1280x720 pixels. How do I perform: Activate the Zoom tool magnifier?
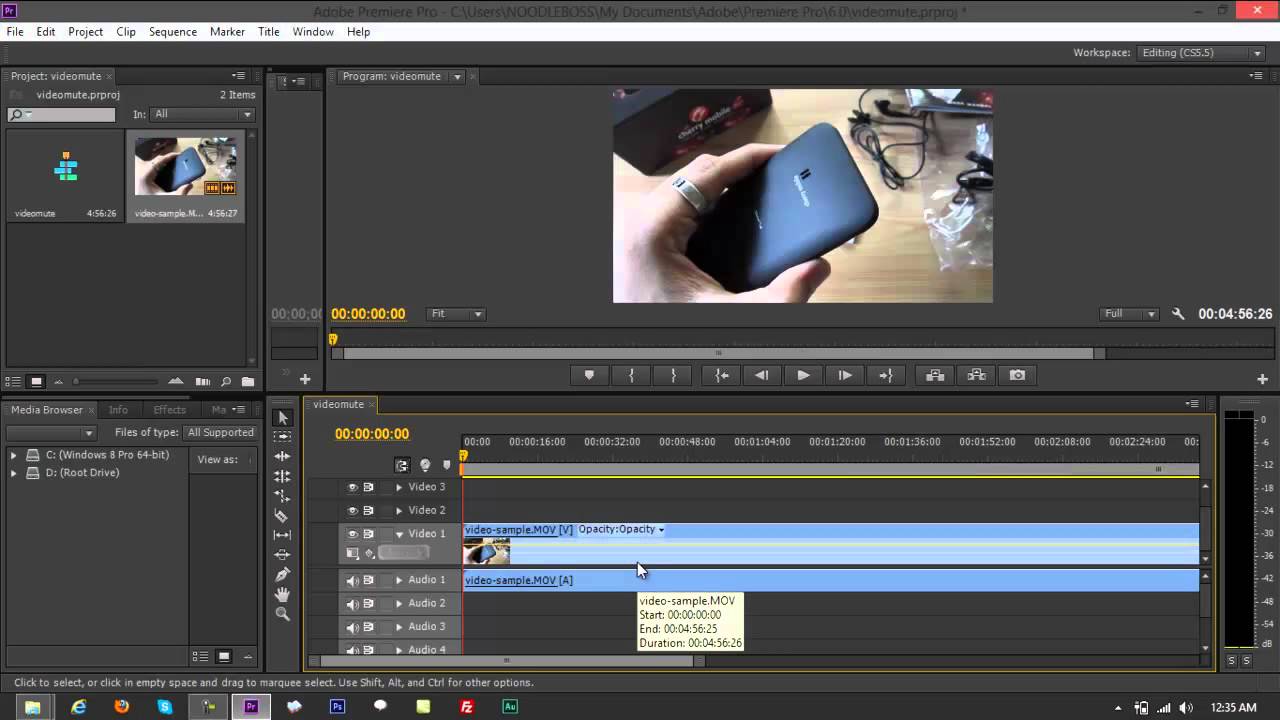pos(282,614)
